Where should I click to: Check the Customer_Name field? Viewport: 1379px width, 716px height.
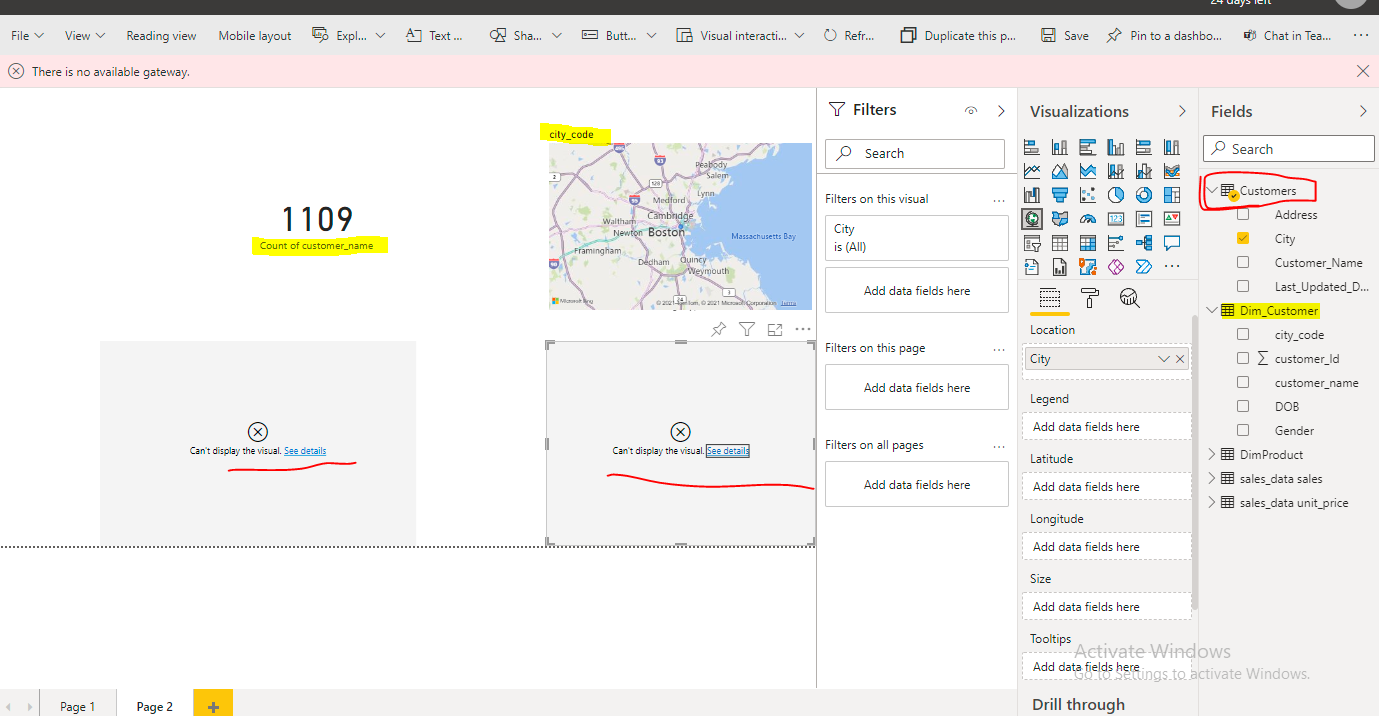tap(1243, 263)
